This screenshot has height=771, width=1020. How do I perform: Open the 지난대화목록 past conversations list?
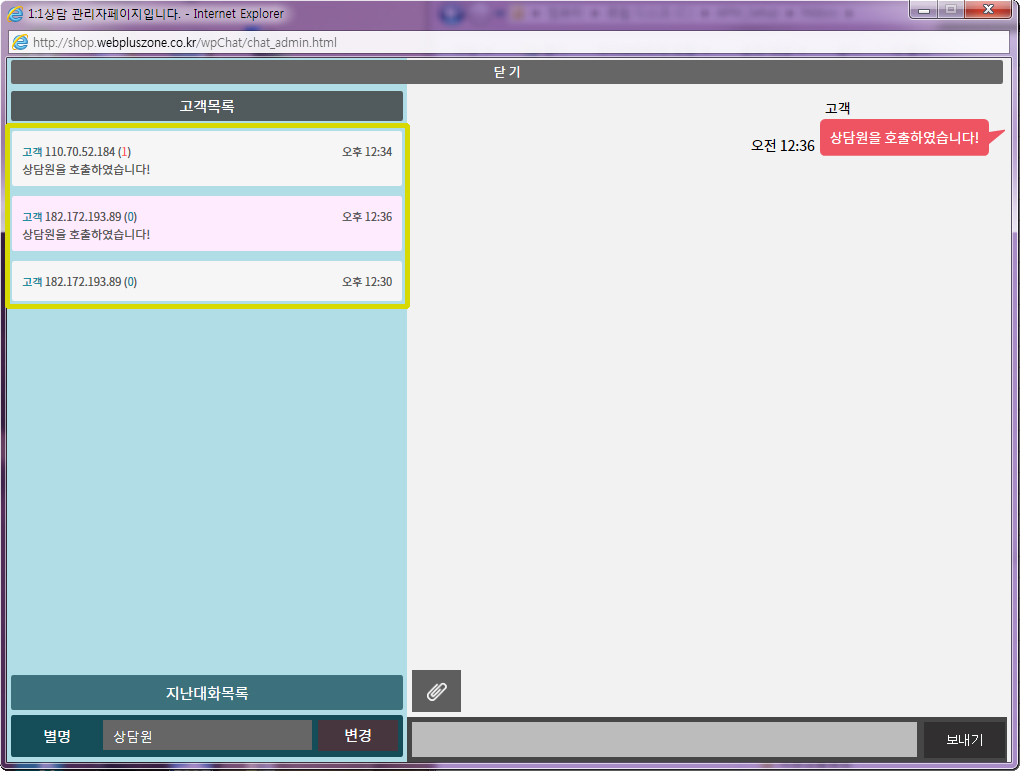pos(207,693)
